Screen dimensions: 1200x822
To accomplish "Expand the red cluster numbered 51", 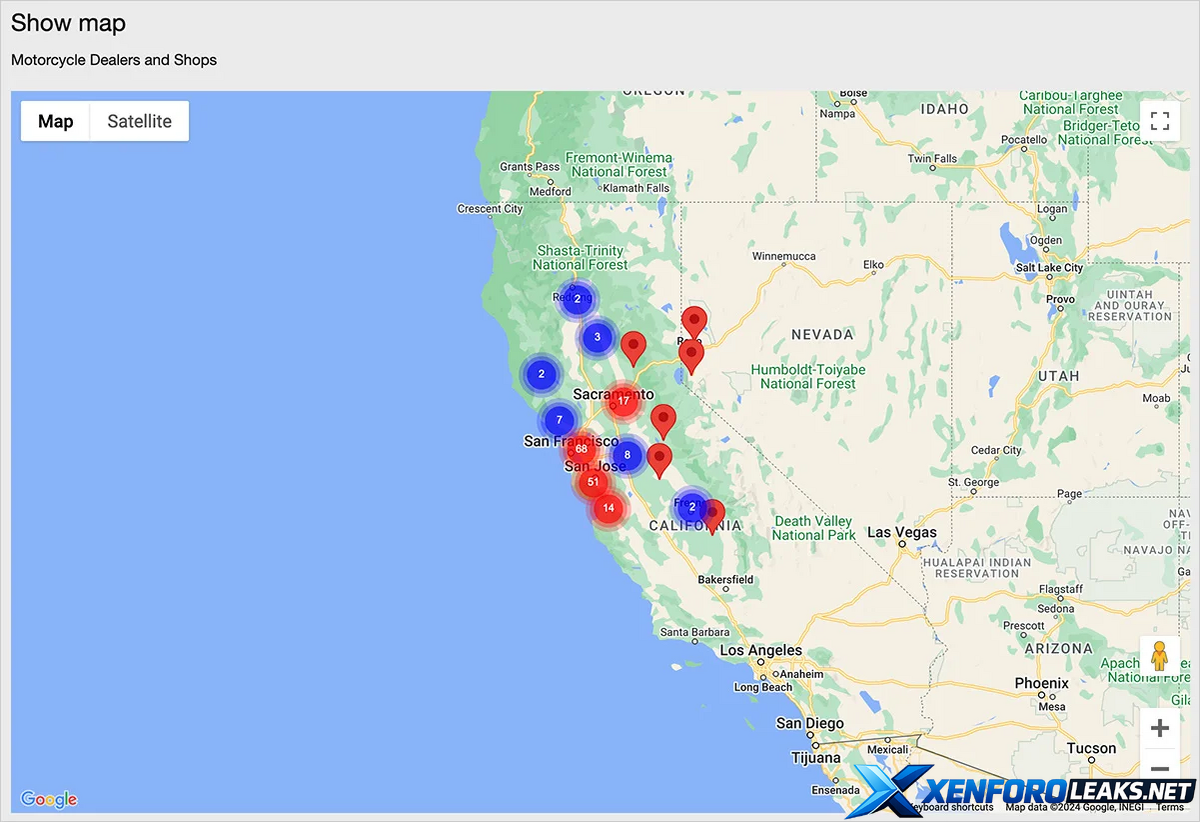I will (593, 482).
